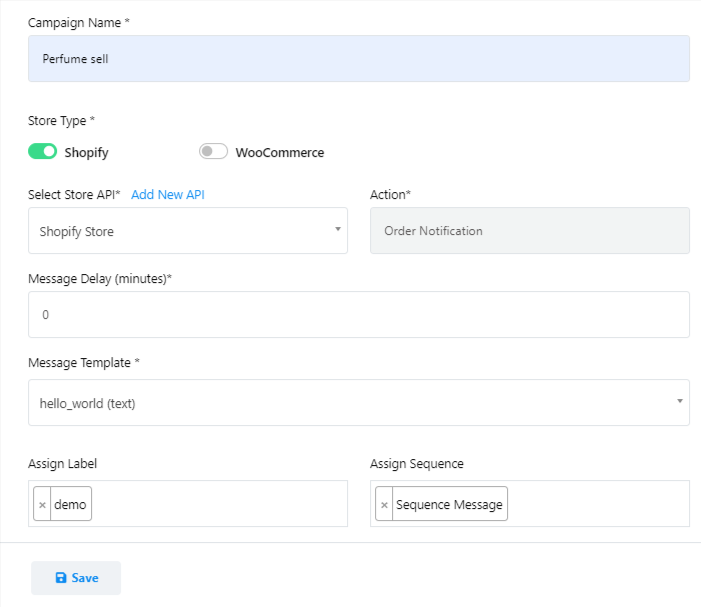Enable the WooCommerce store type switch
Screen dimensions: 701x607
[213, 152]
